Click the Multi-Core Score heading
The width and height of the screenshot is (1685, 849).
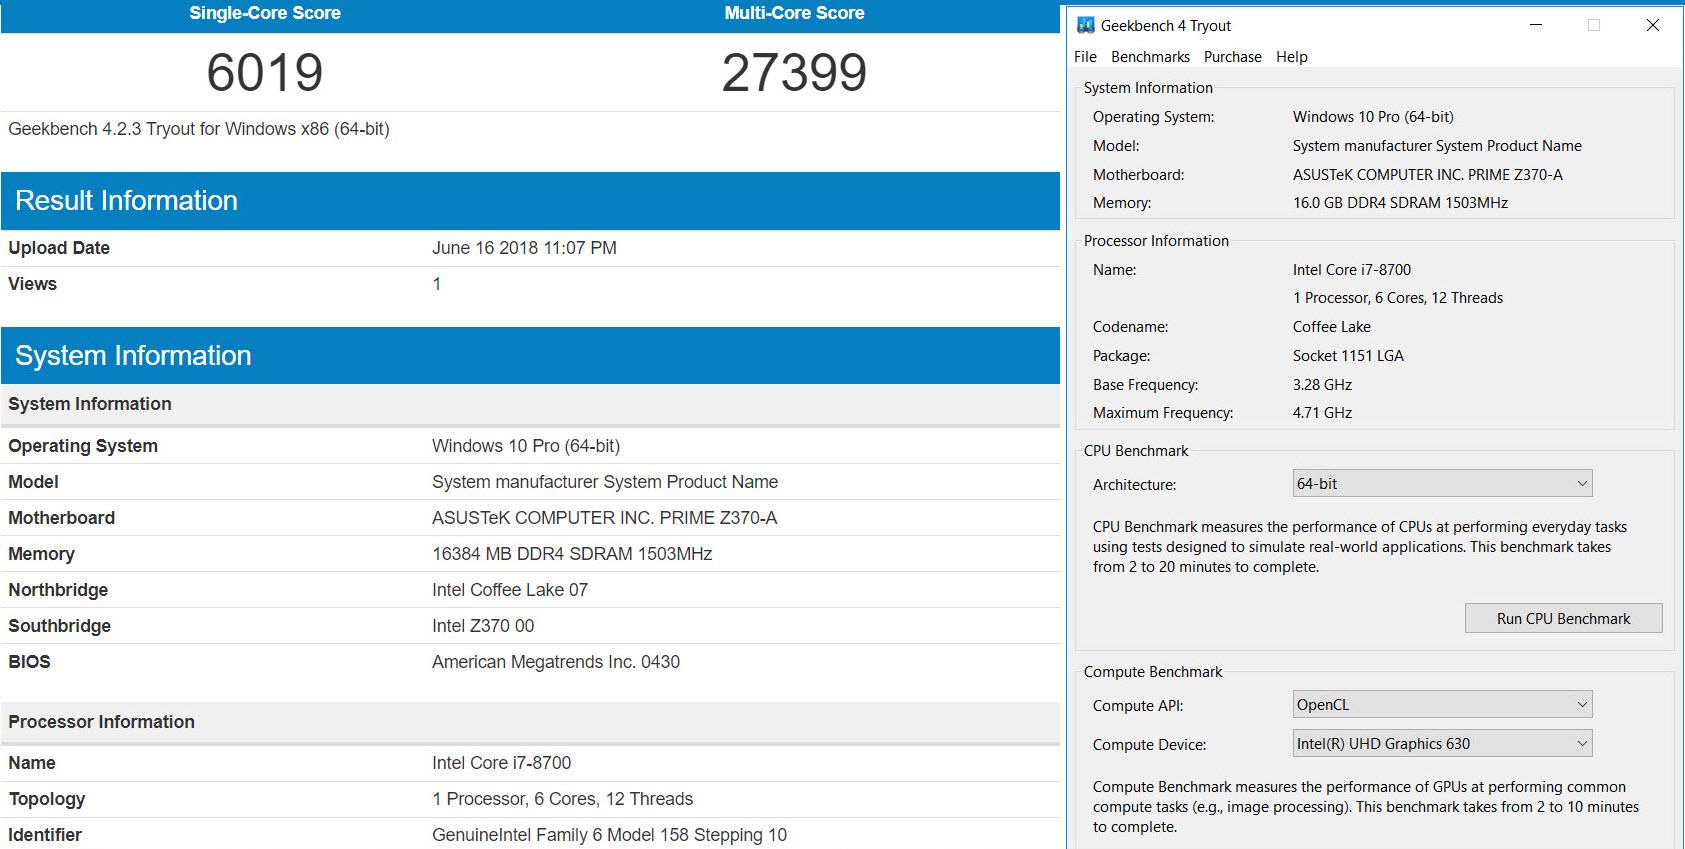click(794, 13)
